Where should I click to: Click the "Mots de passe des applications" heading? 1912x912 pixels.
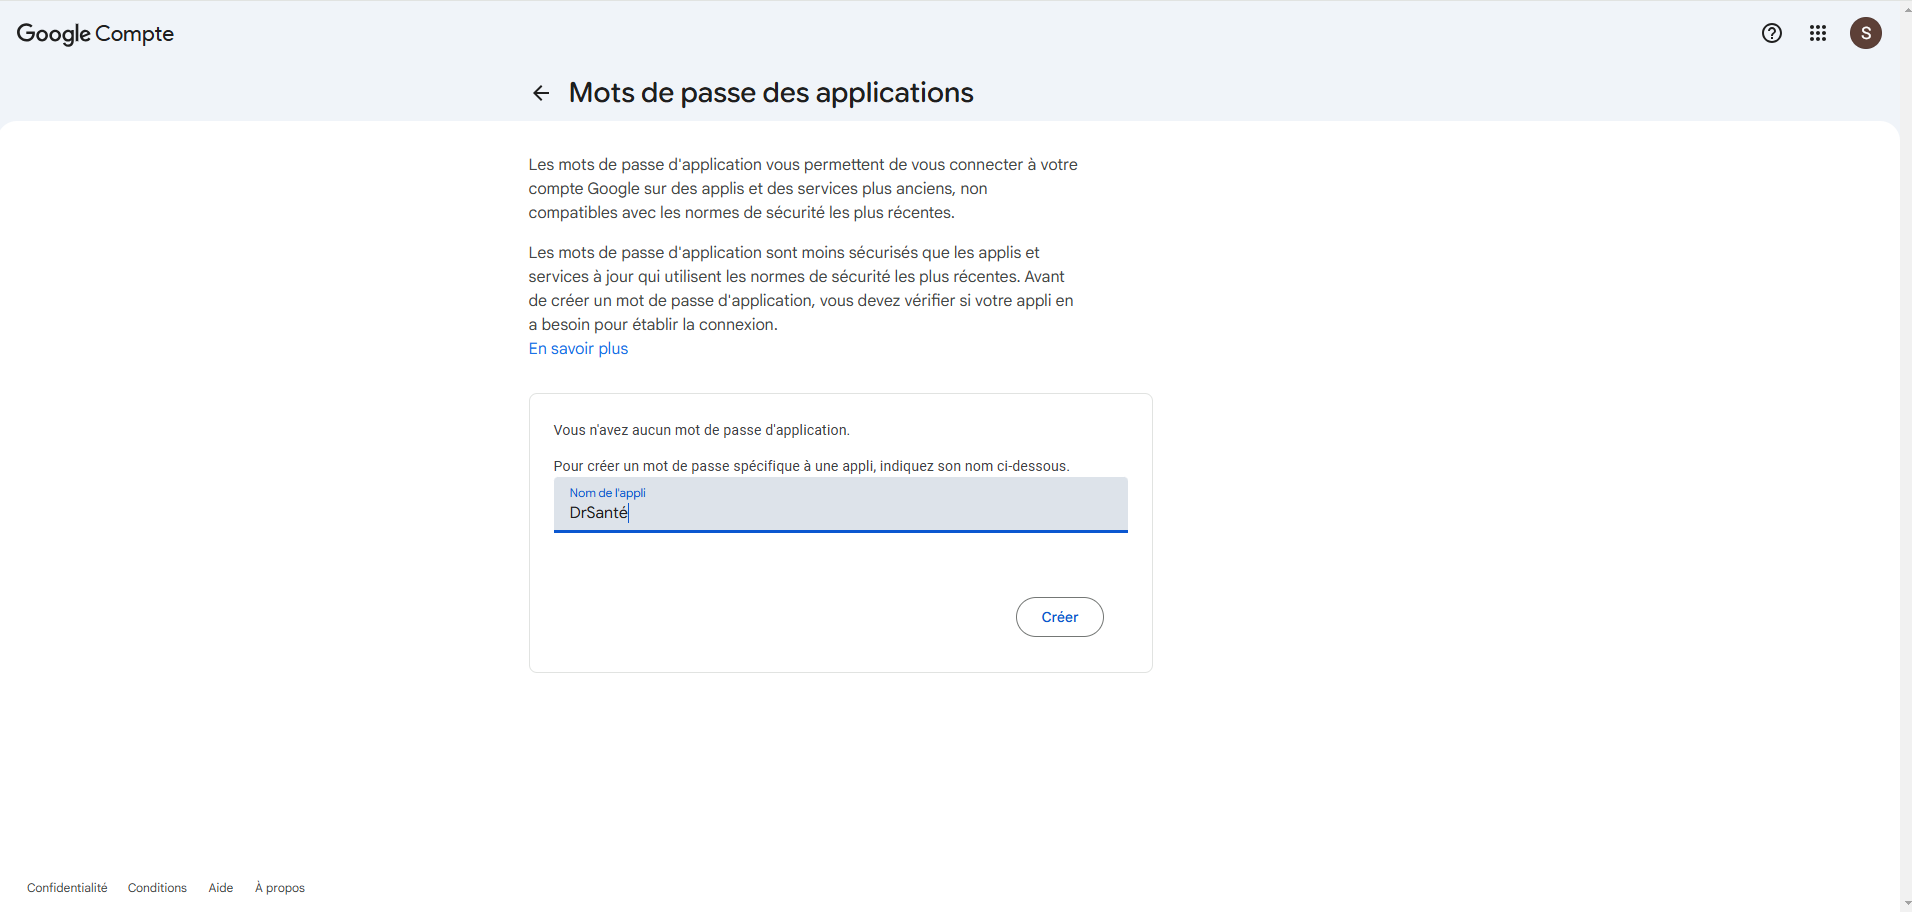click(770, 93)
